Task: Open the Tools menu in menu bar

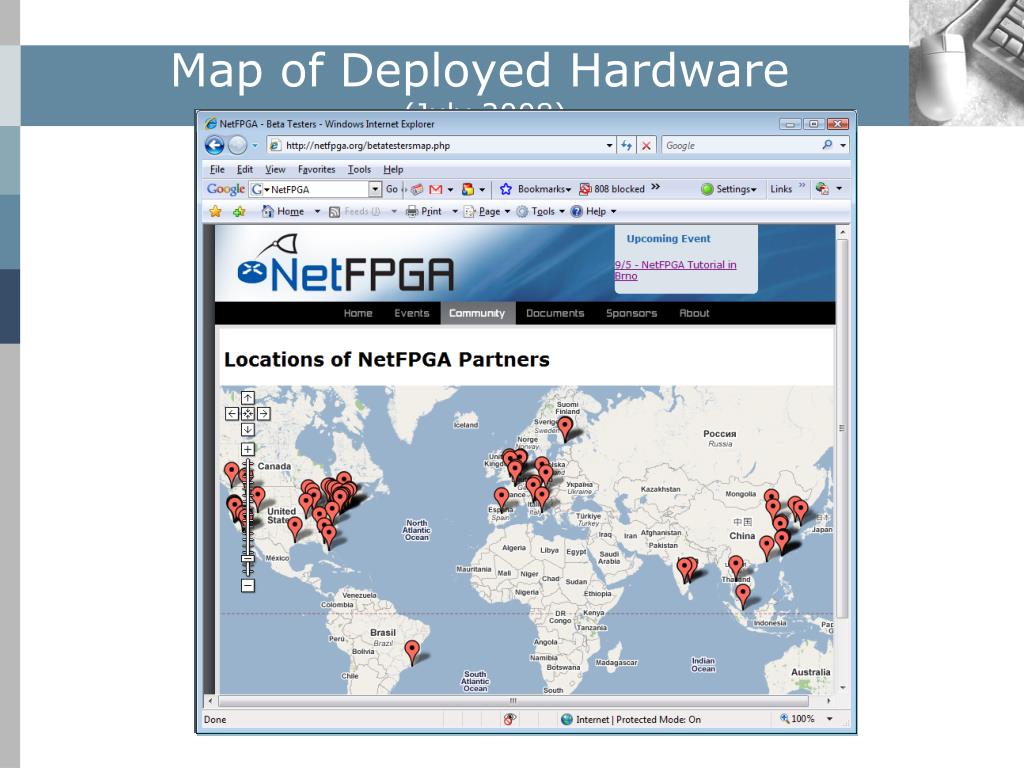Action: point(359,169)
